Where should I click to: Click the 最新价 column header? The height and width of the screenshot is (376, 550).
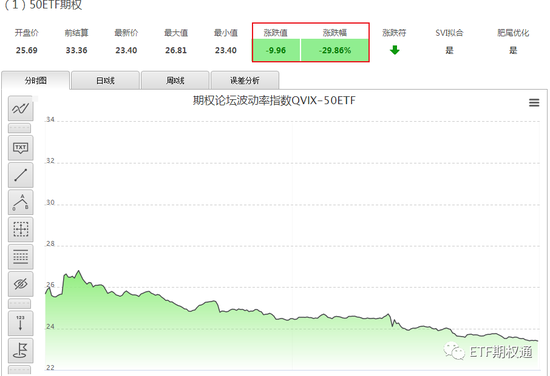coord(126,33)
